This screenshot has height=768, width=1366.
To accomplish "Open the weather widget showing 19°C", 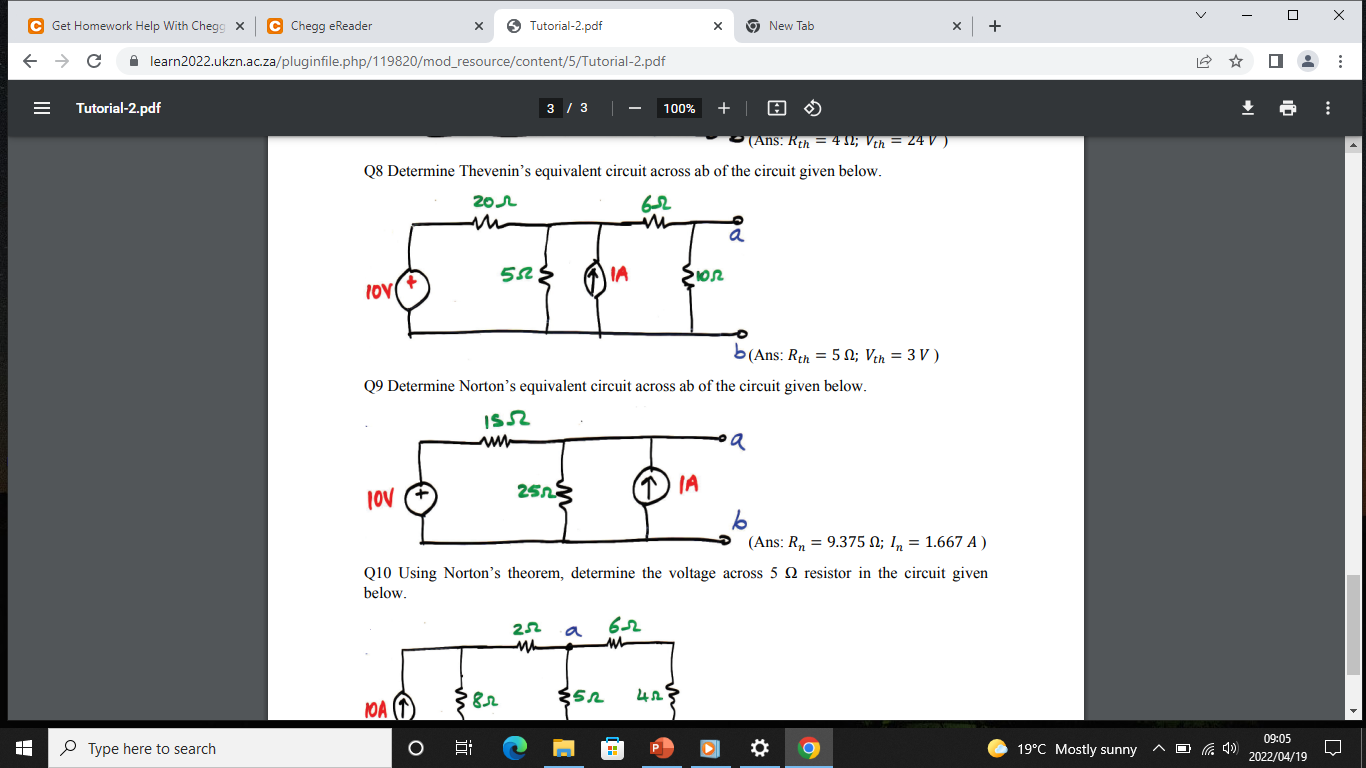I will point(1062,749).
